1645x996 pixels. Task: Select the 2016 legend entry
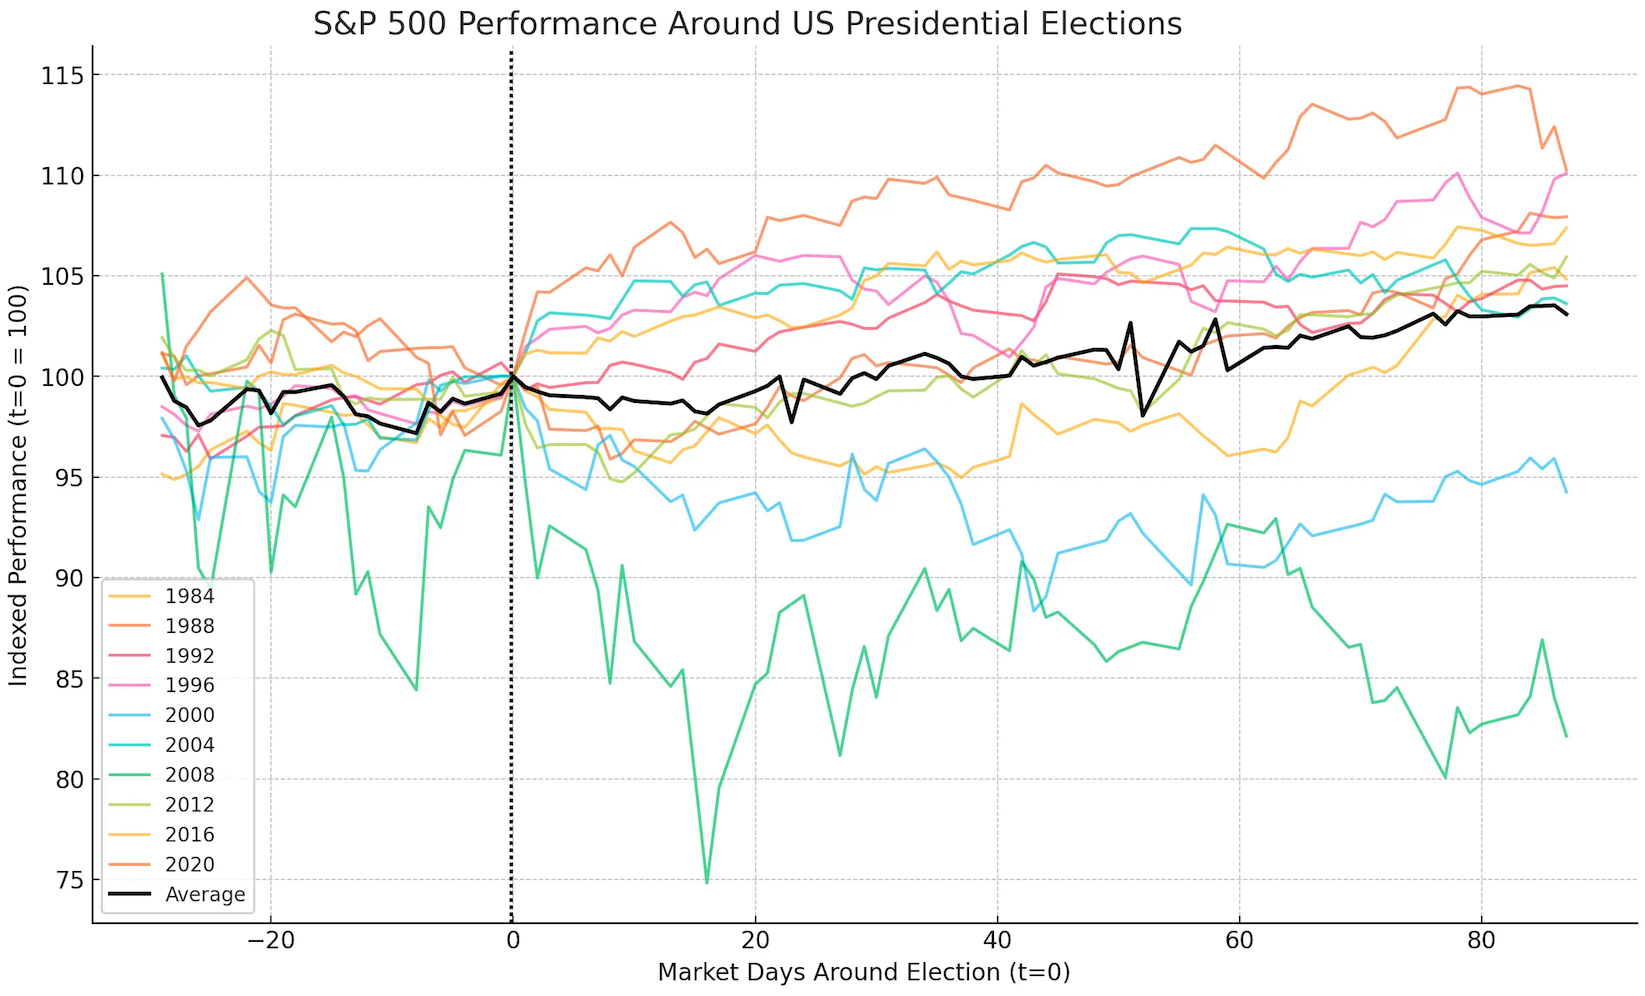(x=189, y=835)
